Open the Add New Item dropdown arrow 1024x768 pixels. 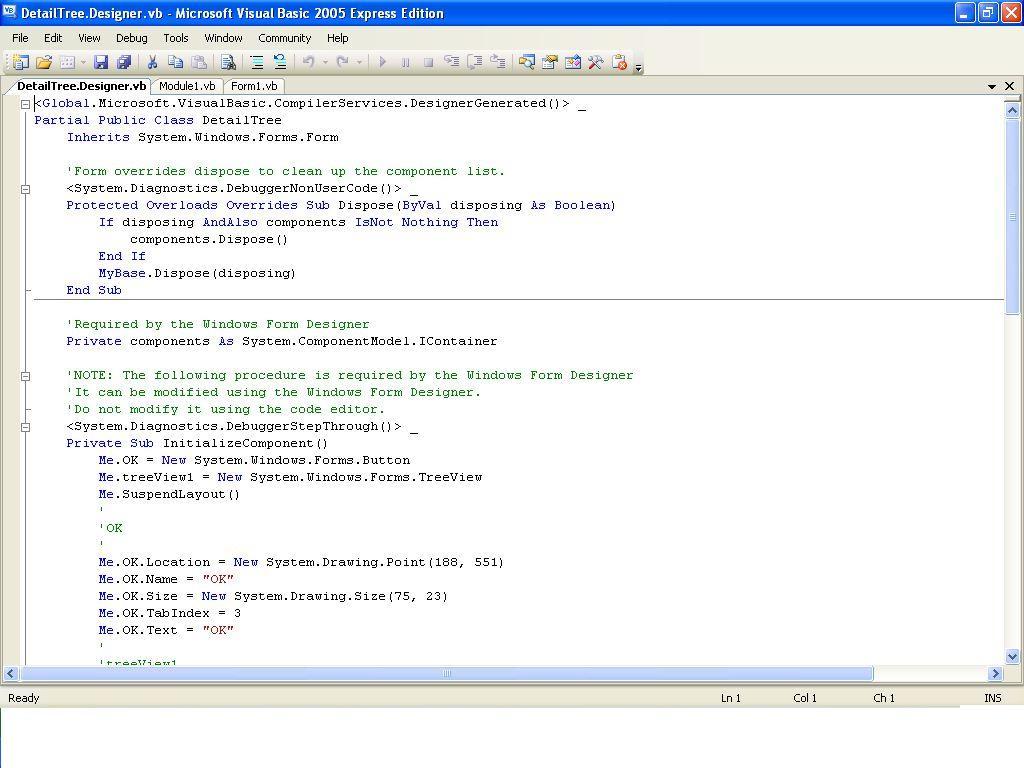[x=83, y=62]
